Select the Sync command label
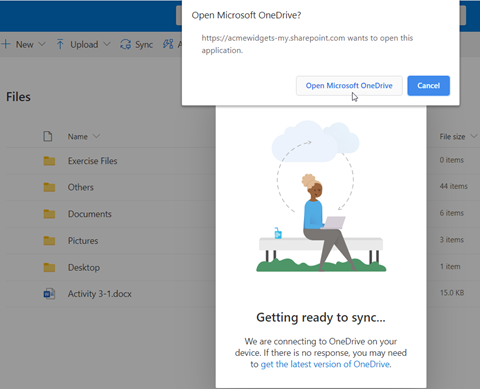This screenshot has width=480, height=389. click(144, 45)
